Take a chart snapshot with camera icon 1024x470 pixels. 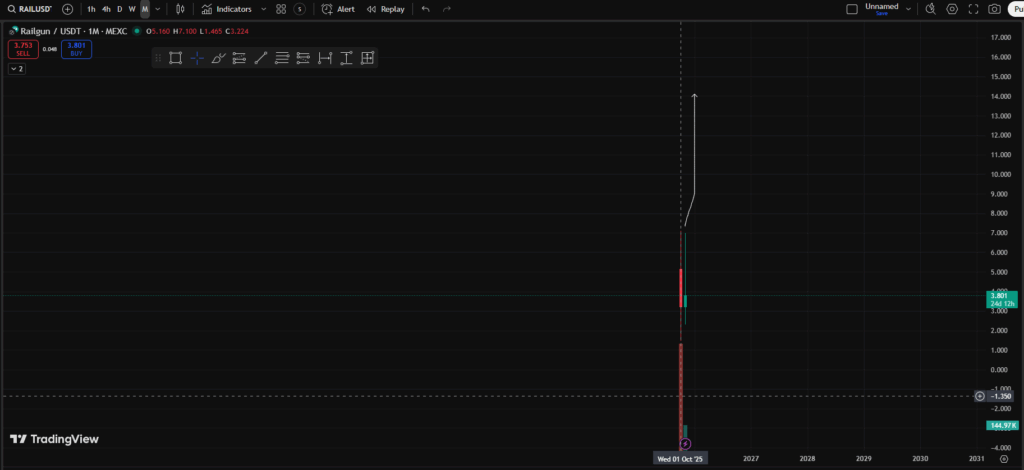coord(994,9)
